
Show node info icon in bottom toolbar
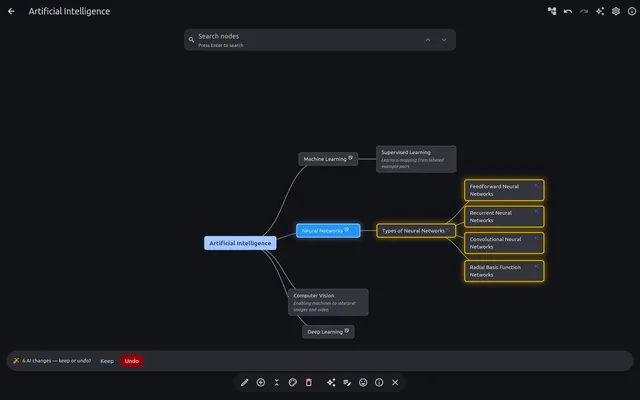click(x=379, y=382)
